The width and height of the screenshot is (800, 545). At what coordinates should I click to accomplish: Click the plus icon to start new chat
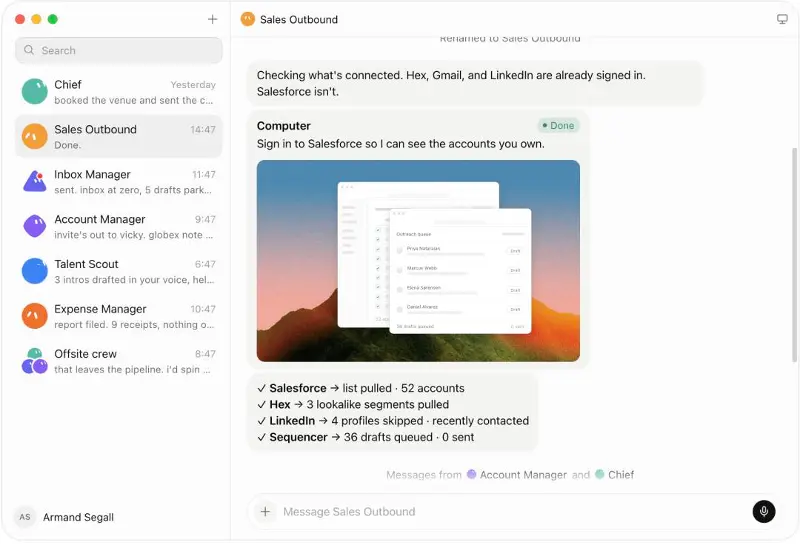pos(212,19)
